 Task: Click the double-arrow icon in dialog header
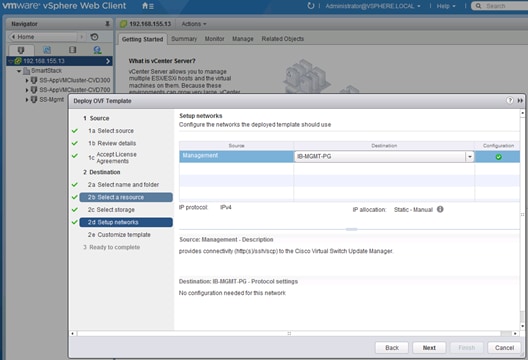click(520, 100)
